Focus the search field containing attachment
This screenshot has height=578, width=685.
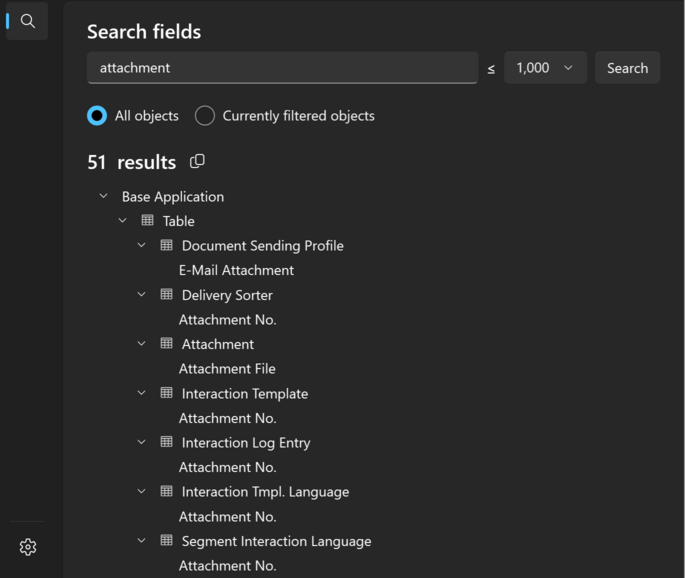click(x=282, y=68)
